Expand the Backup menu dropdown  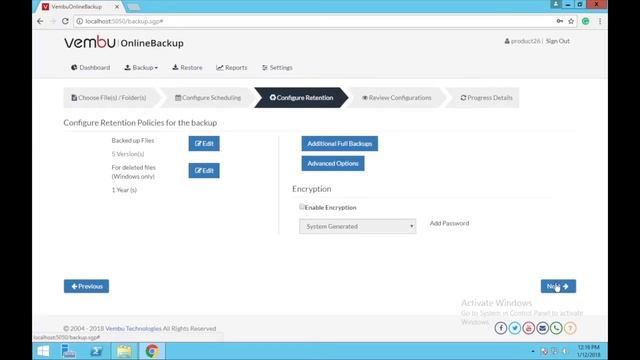click(141, 68)
